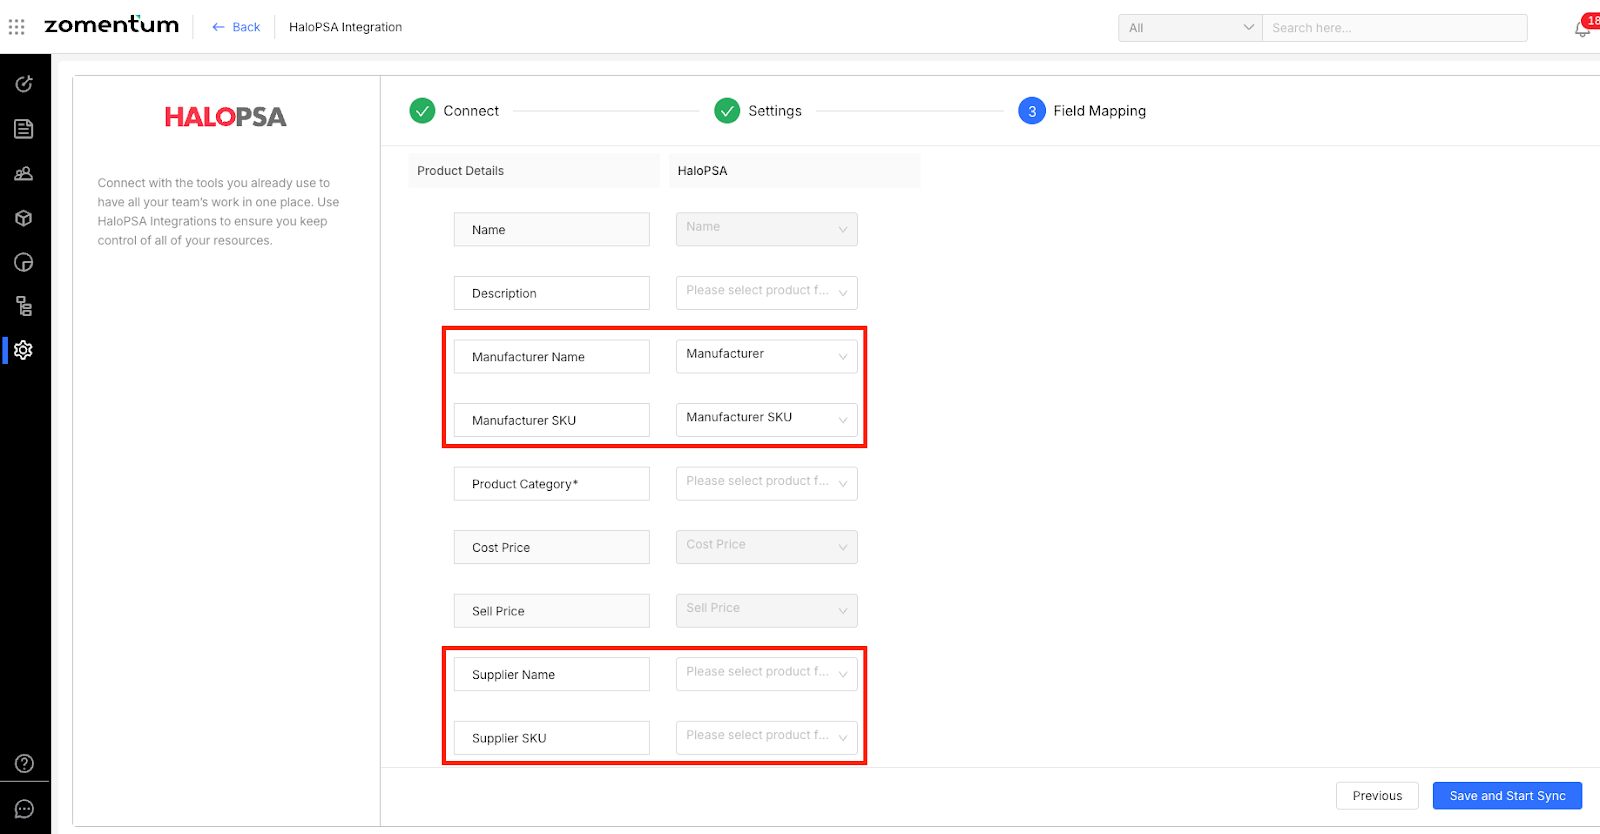Open the Manufacturer SKU mapping dropdown
Screen dimensions: 1600x834
[767, 420]
